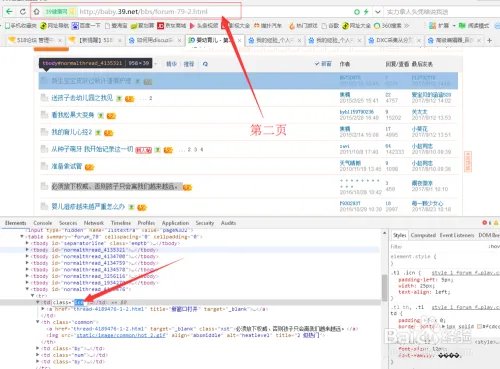Open the 百度一下 bookmark

click(x=86, y=26)
